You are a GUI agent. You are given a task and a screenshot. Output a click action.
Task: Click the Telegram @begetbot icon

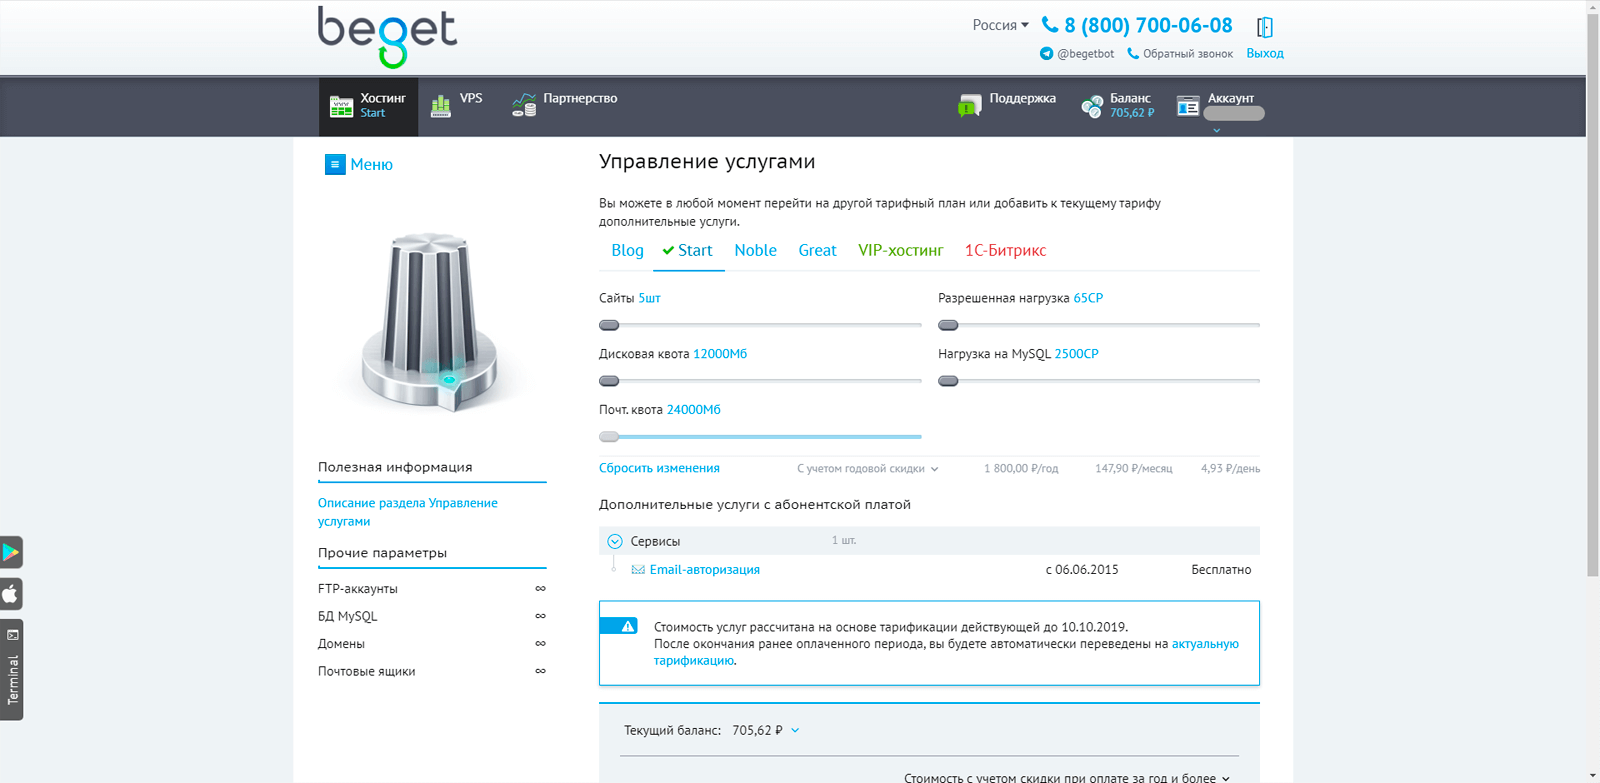click(1046, 54)
